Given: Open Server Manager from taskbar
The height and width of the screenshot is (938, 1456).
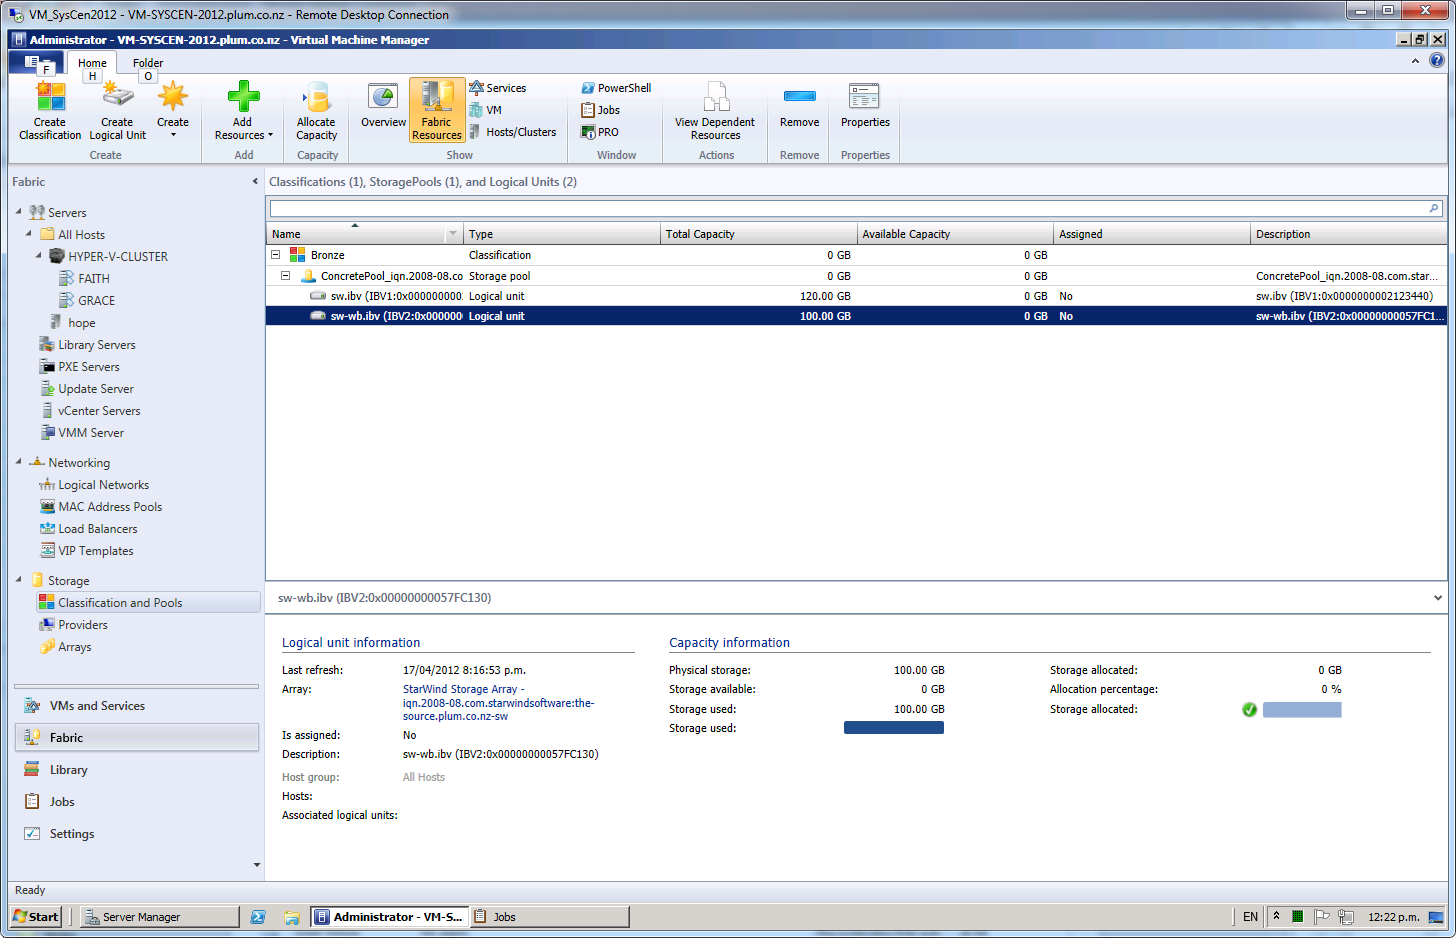Looking at the screenshot, I should coord(159,916).
